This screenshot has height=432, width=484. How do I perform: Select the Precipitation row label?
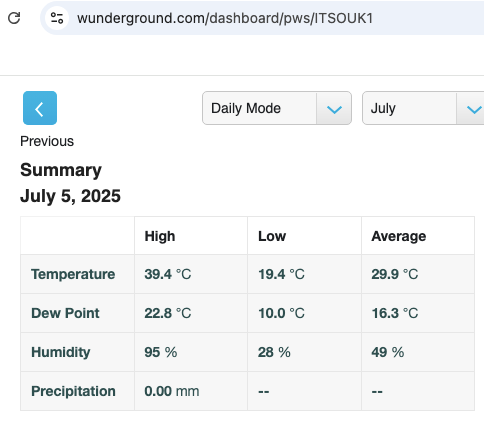(73, 391)
